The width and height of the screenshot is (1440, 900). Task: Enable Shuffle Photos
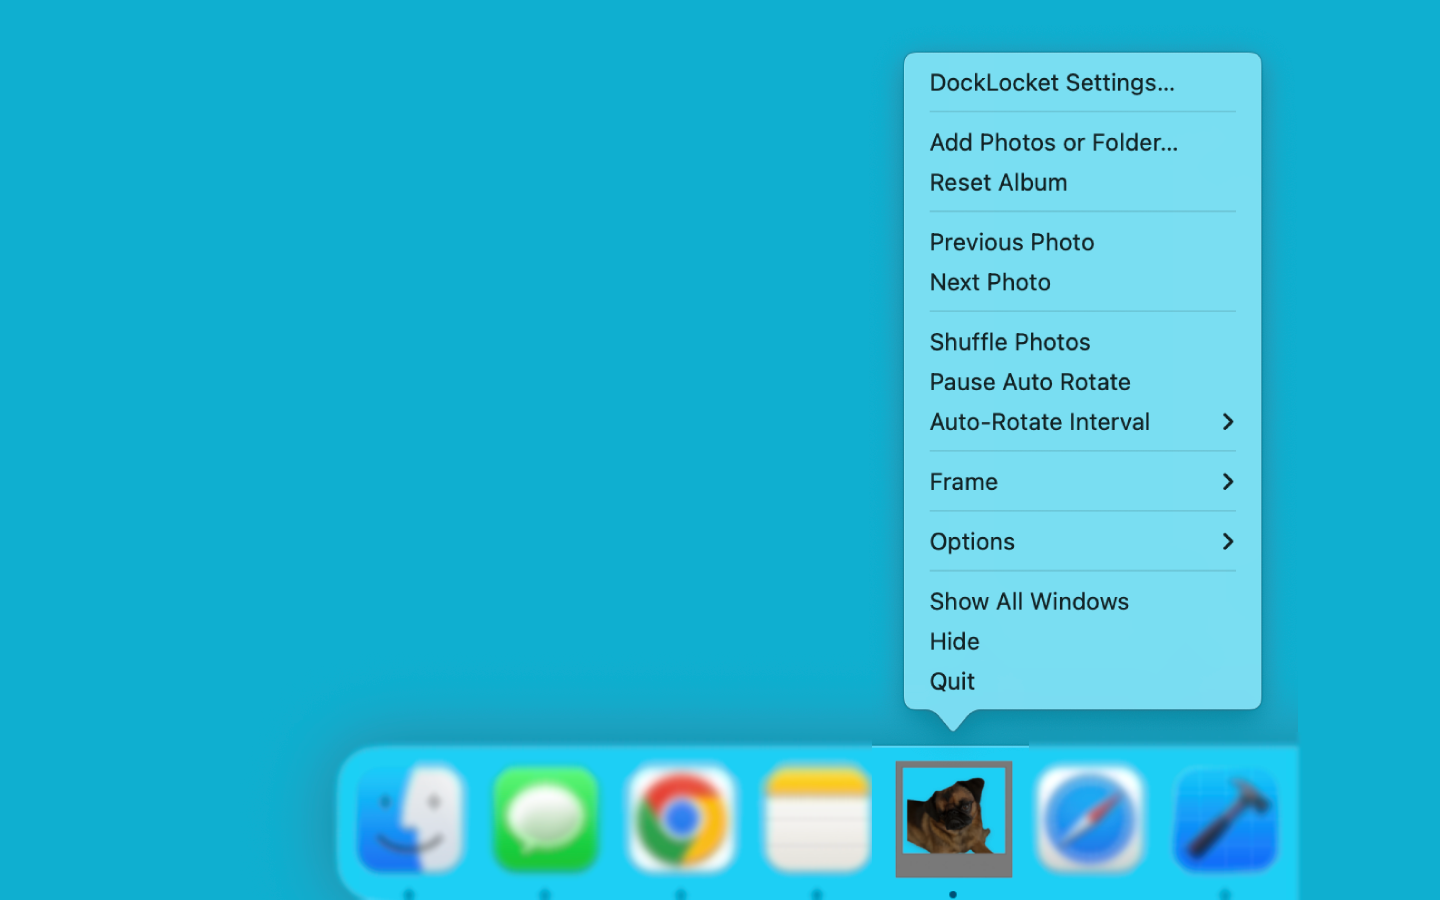1010,342
